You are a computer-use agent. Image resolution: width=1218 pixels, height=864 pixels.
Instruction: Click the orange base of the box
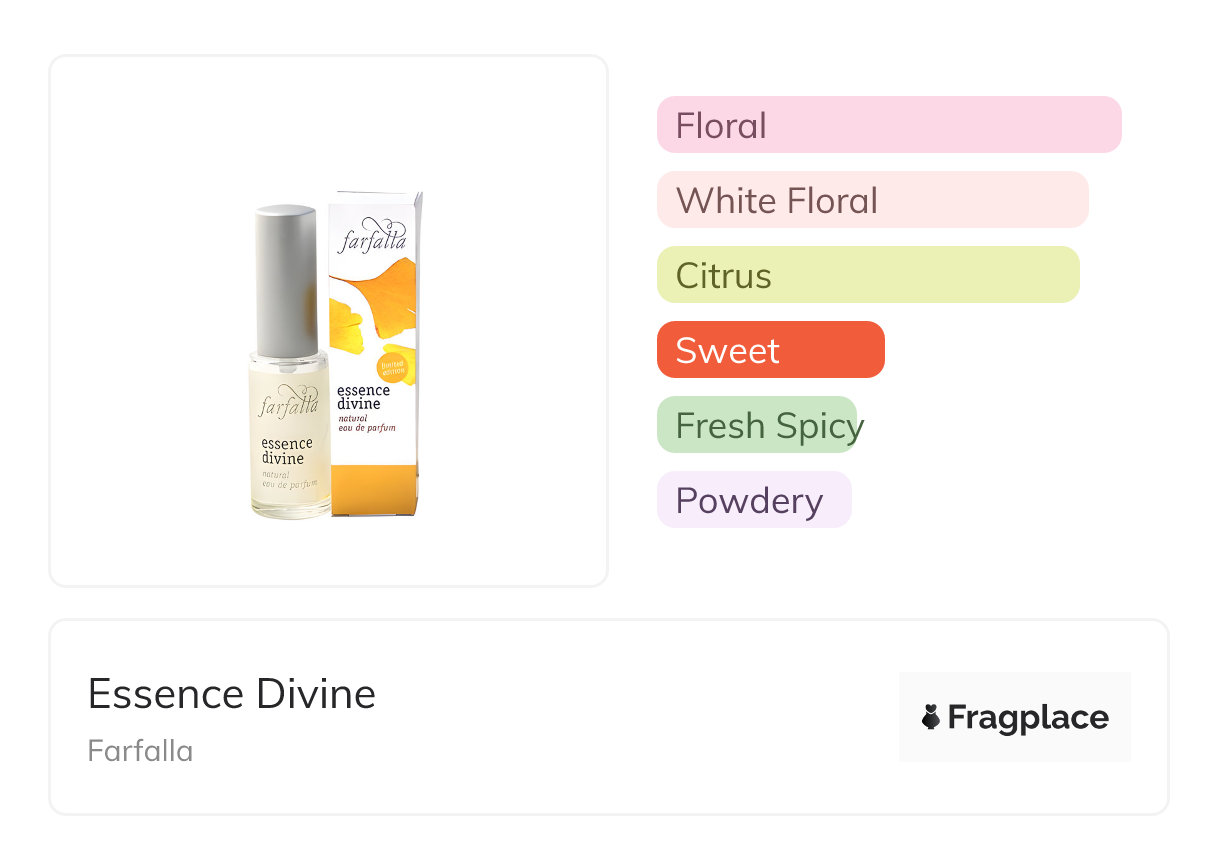[374, 490]
